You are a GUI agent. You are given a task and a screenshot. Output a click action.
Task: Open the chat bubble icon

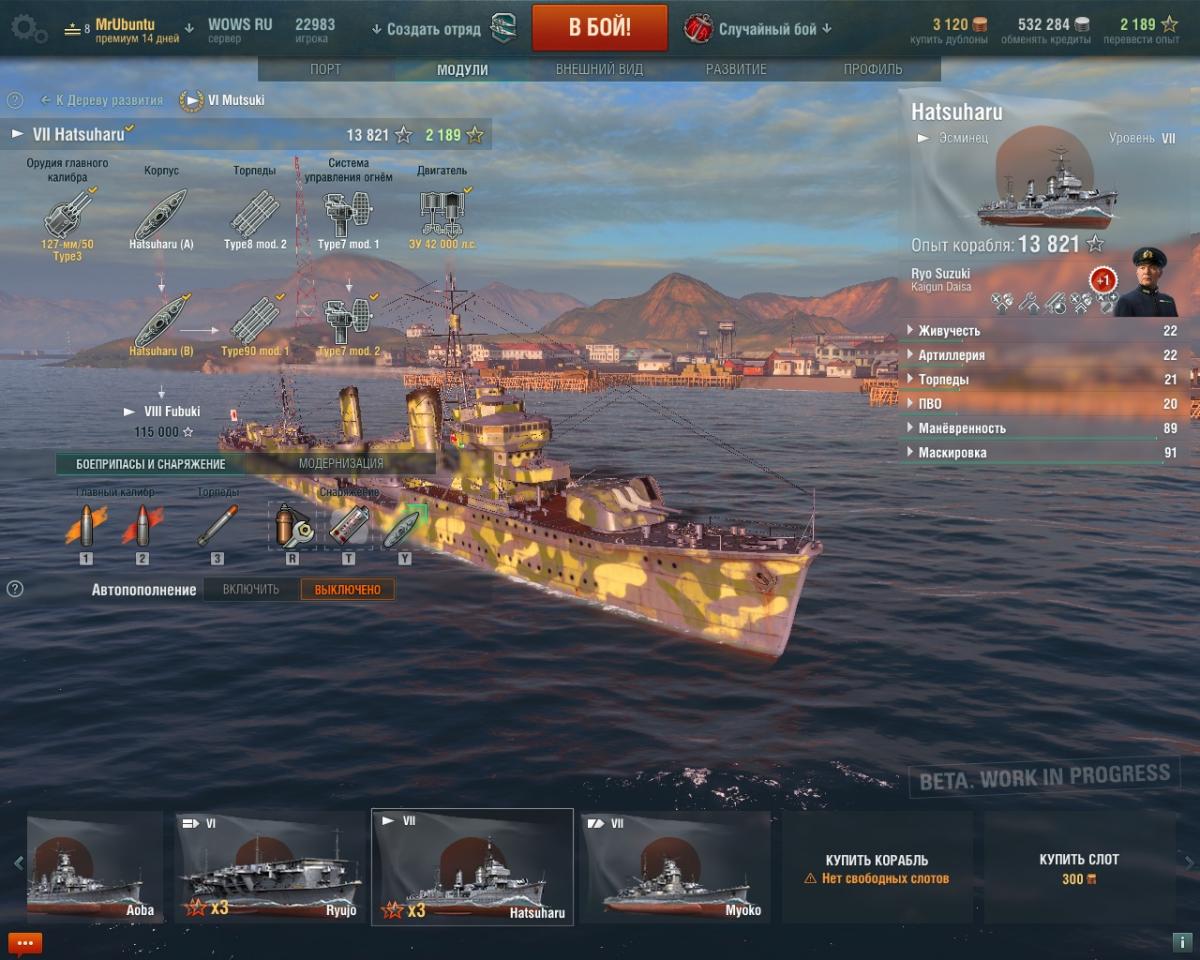(25, 942)
